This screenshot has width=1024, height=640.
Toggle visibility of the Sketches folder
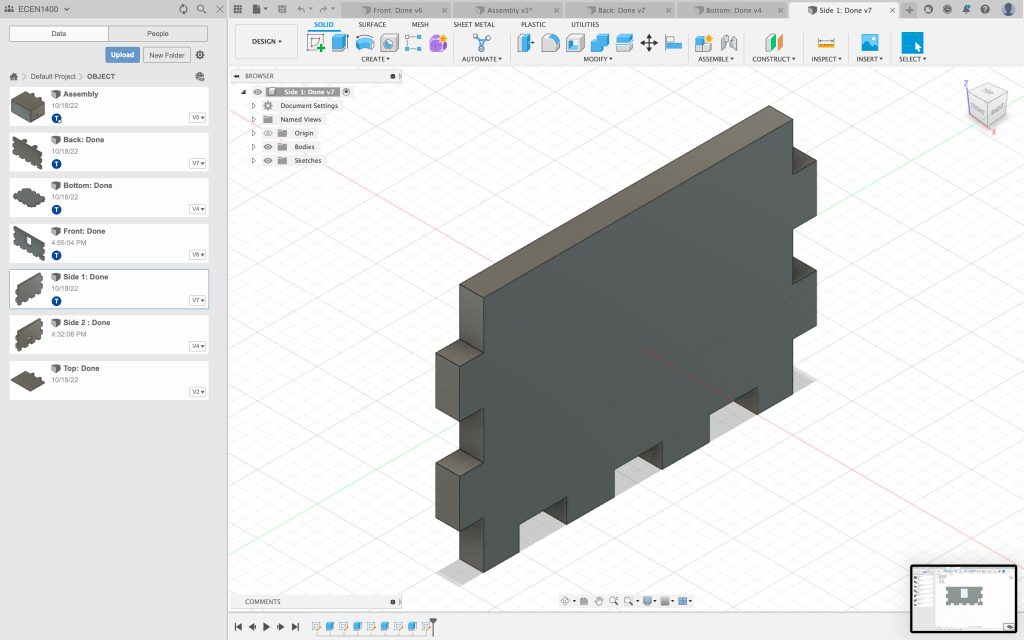pos(268,161)
